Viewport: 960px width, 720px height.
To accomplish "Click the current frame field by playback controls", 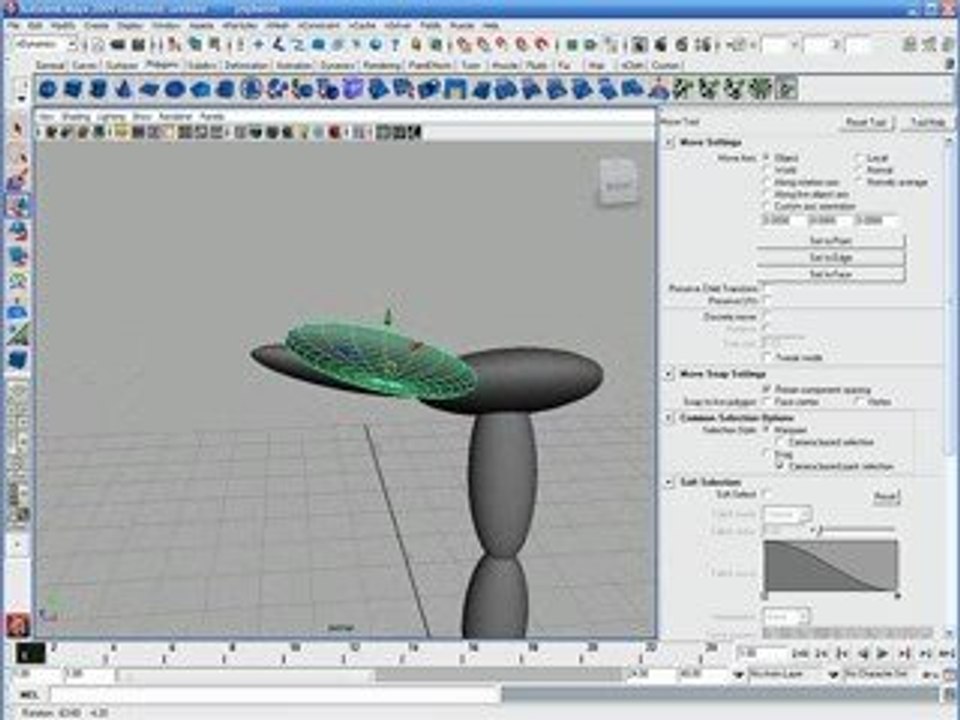I will pos(760,654).
